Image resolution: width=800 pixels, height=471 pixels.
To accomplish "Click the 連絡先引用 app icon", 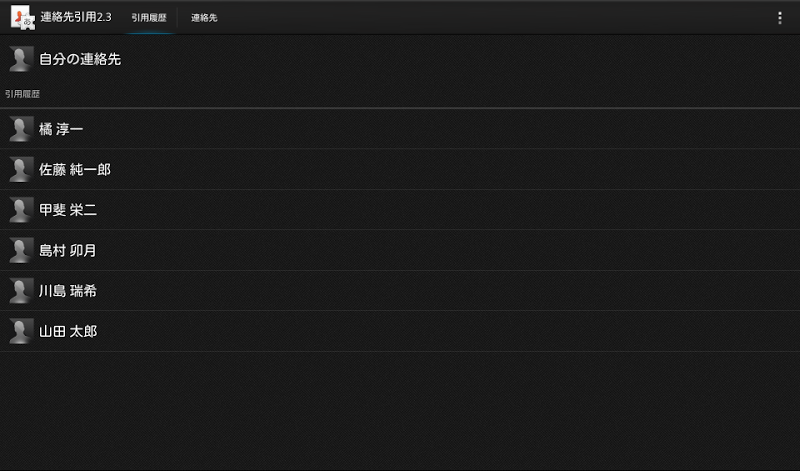I will [22, 17].
